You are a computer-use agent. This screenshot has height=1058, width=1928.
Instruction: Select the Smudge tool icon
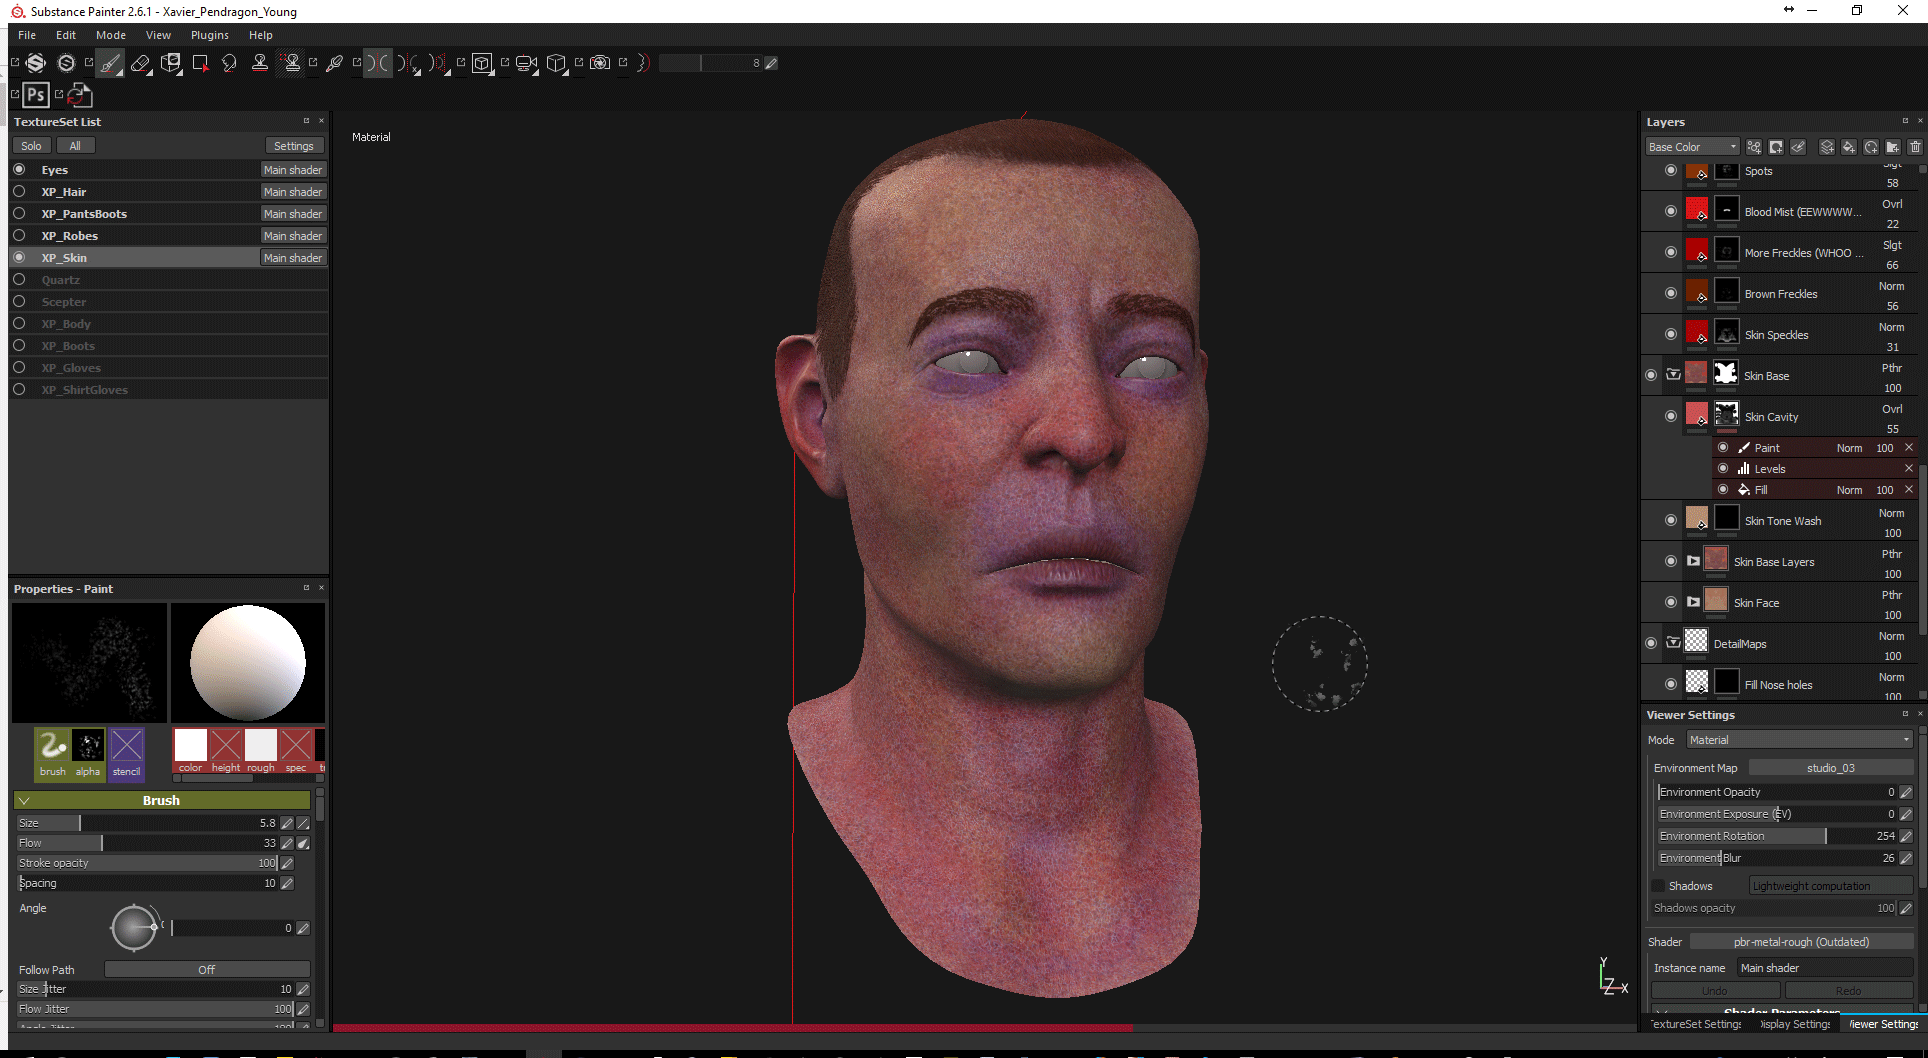coord(229,63)
